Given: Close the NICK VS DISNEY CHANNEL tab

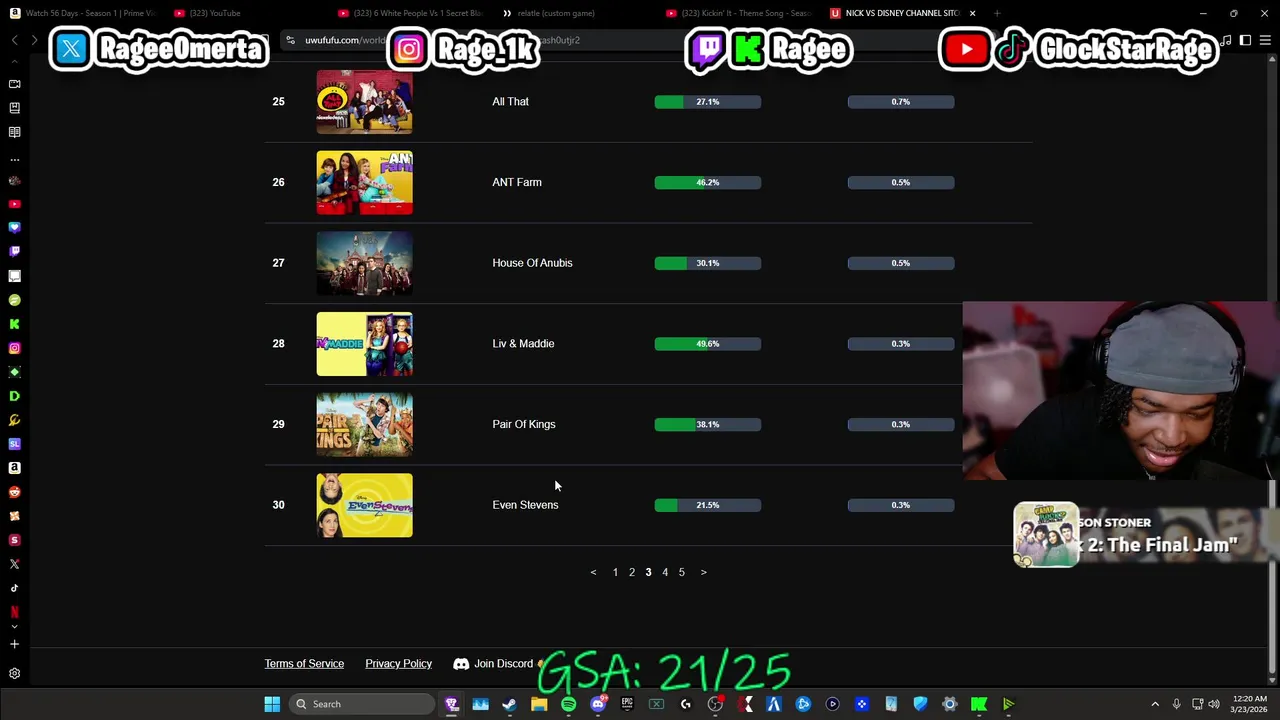Looking at the screenshot, I should pyautogui.click(x=972, y=13).
